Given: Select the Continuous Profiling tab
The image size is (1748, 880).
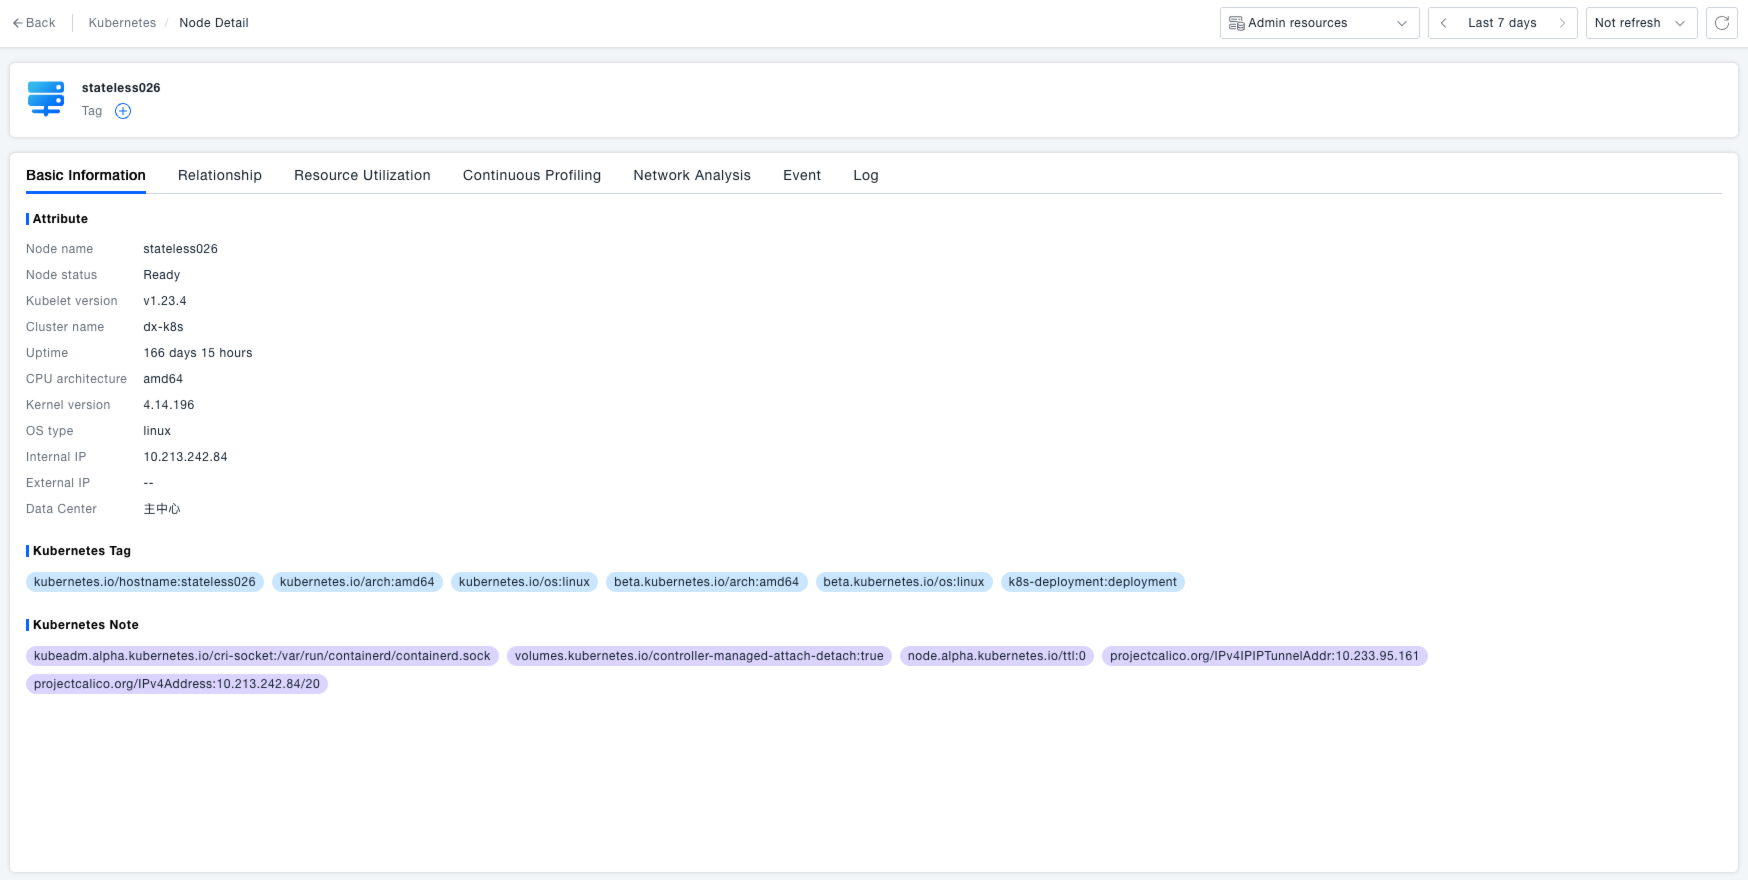Looking at the screenshot, I should tap(532, 175).
